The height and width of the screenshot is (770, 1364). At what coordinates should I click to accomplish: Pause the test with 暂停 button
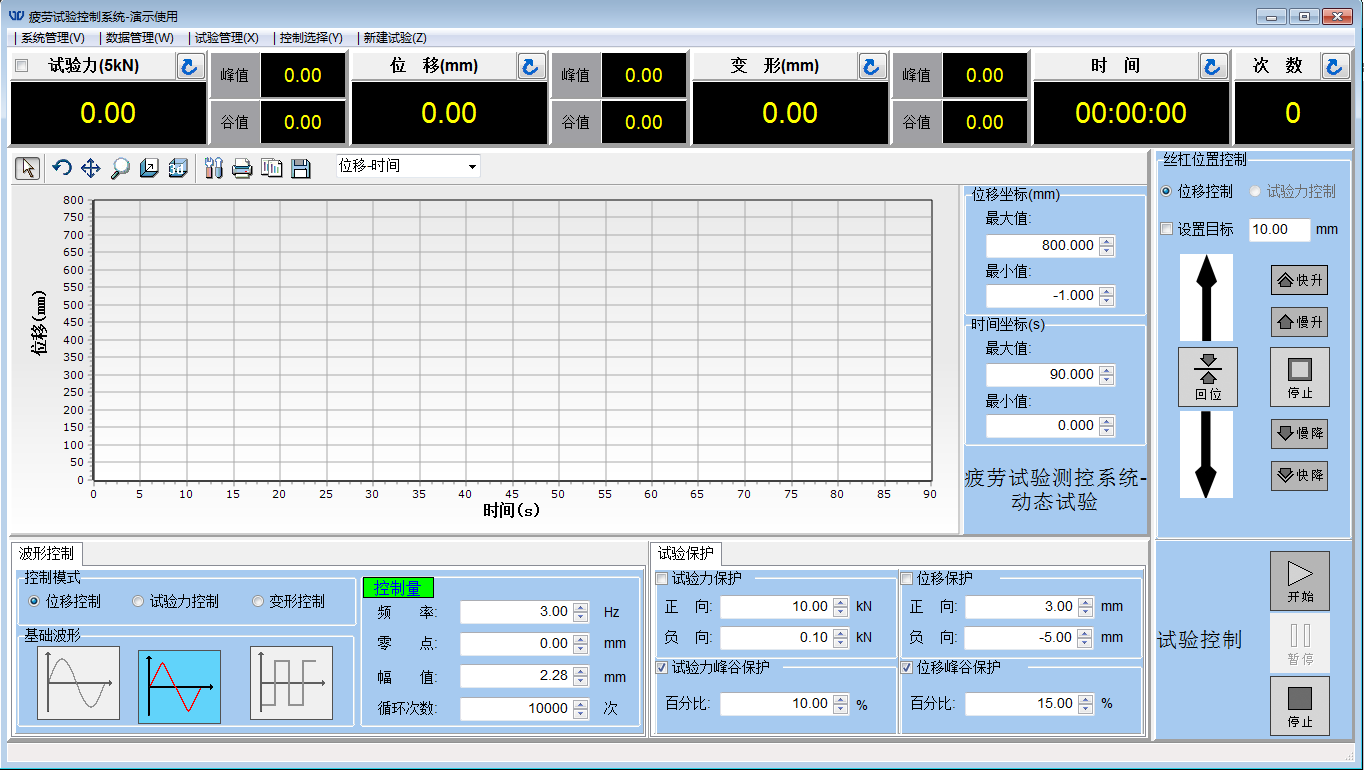[1300, 643]
